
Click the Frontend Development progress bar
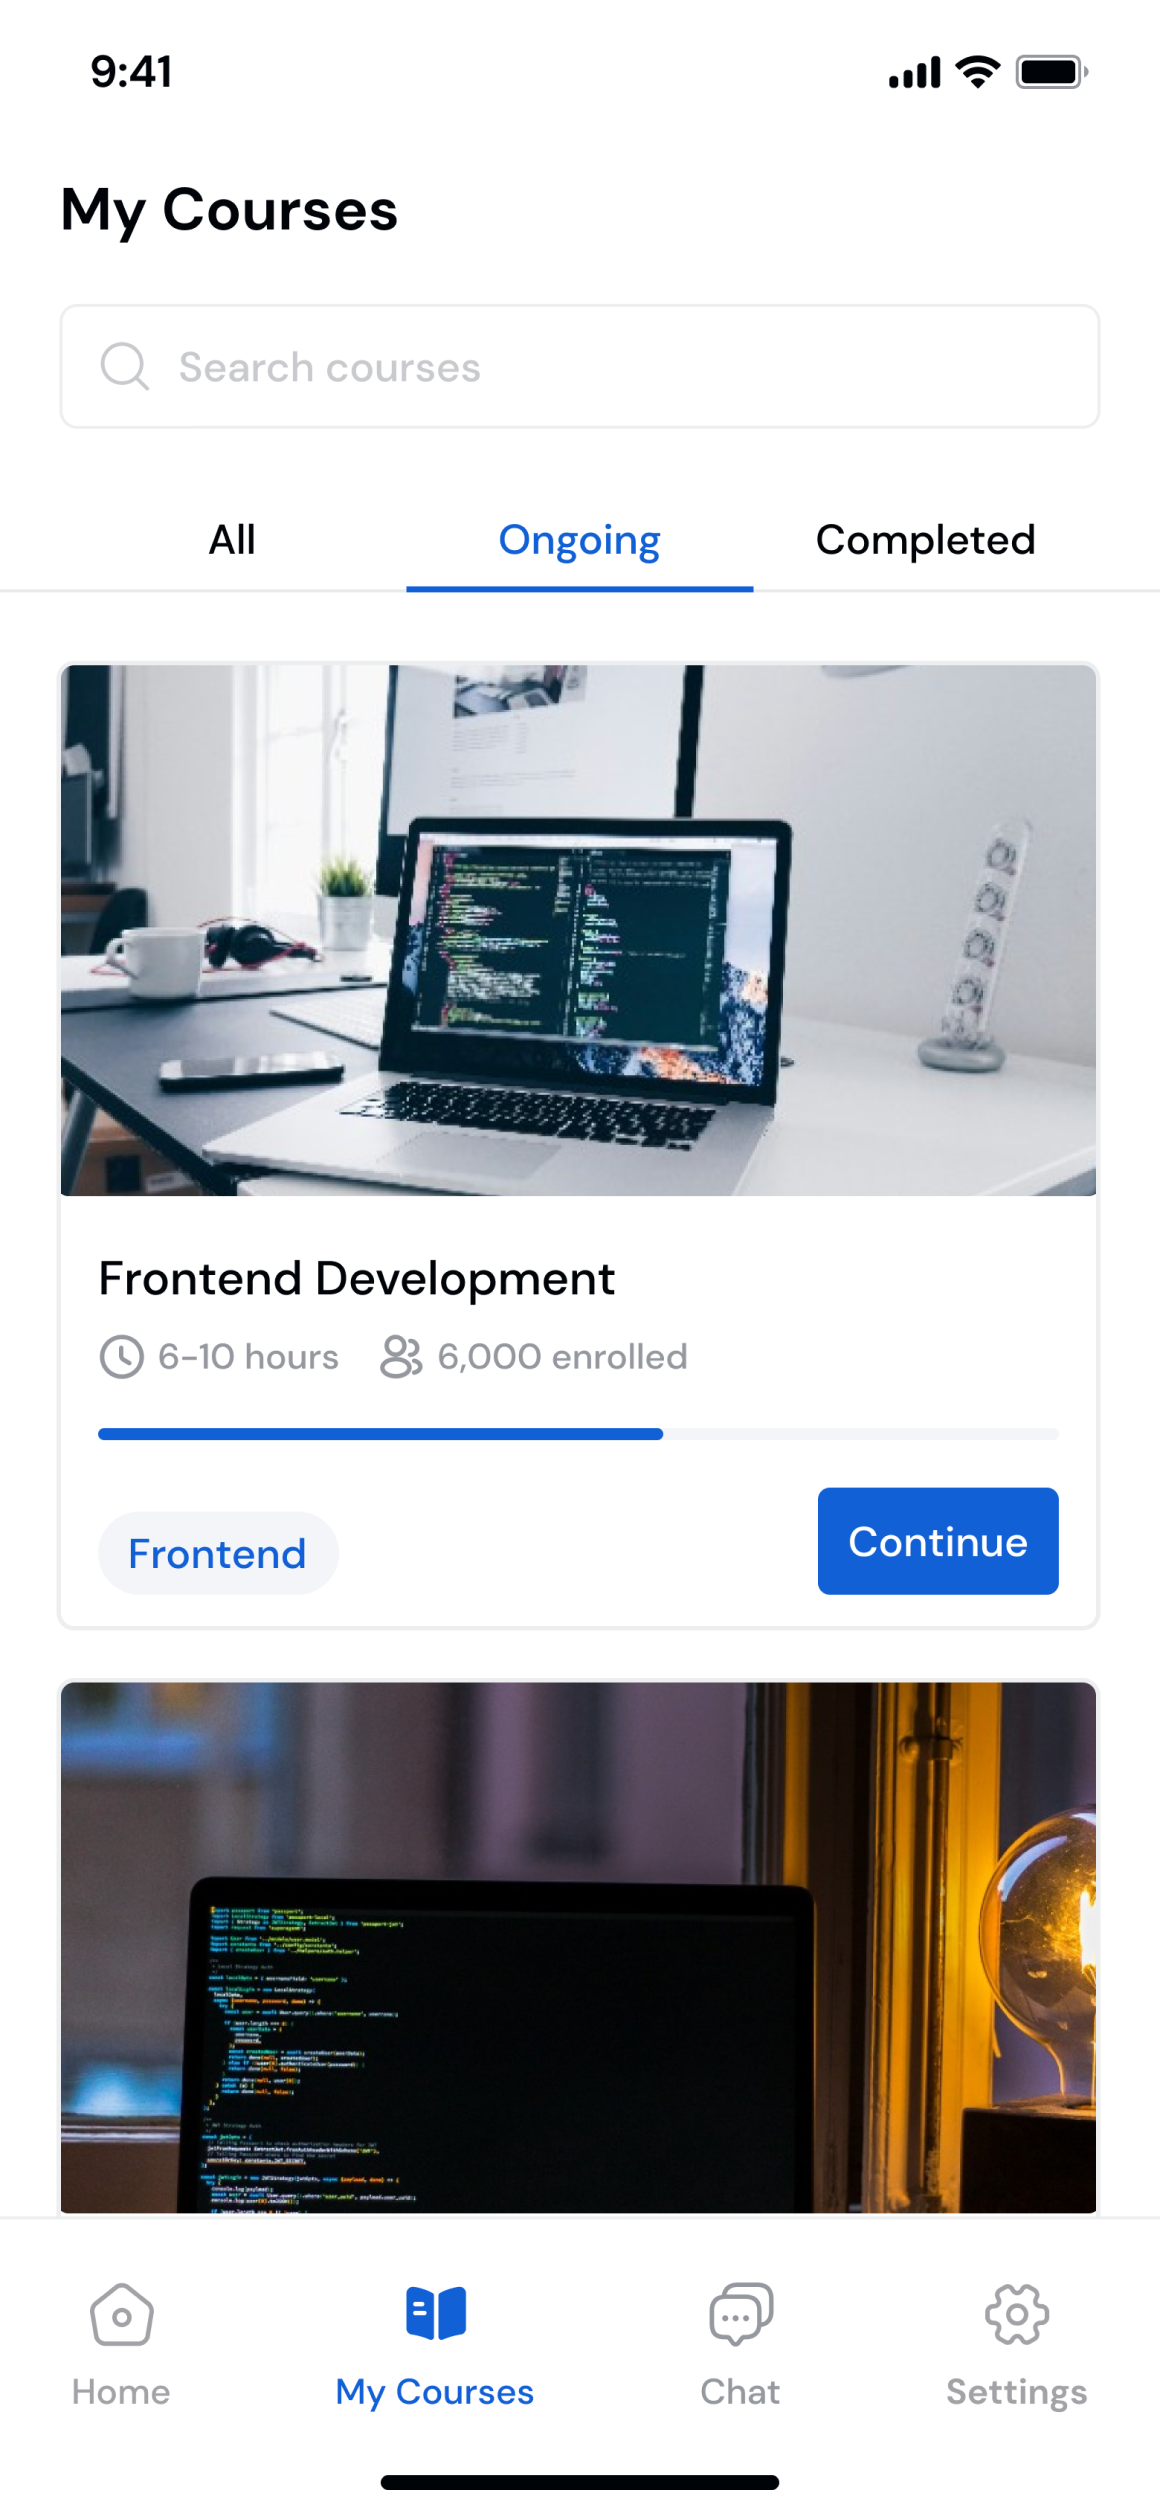pyautogui.click(x=578, y=1434)
